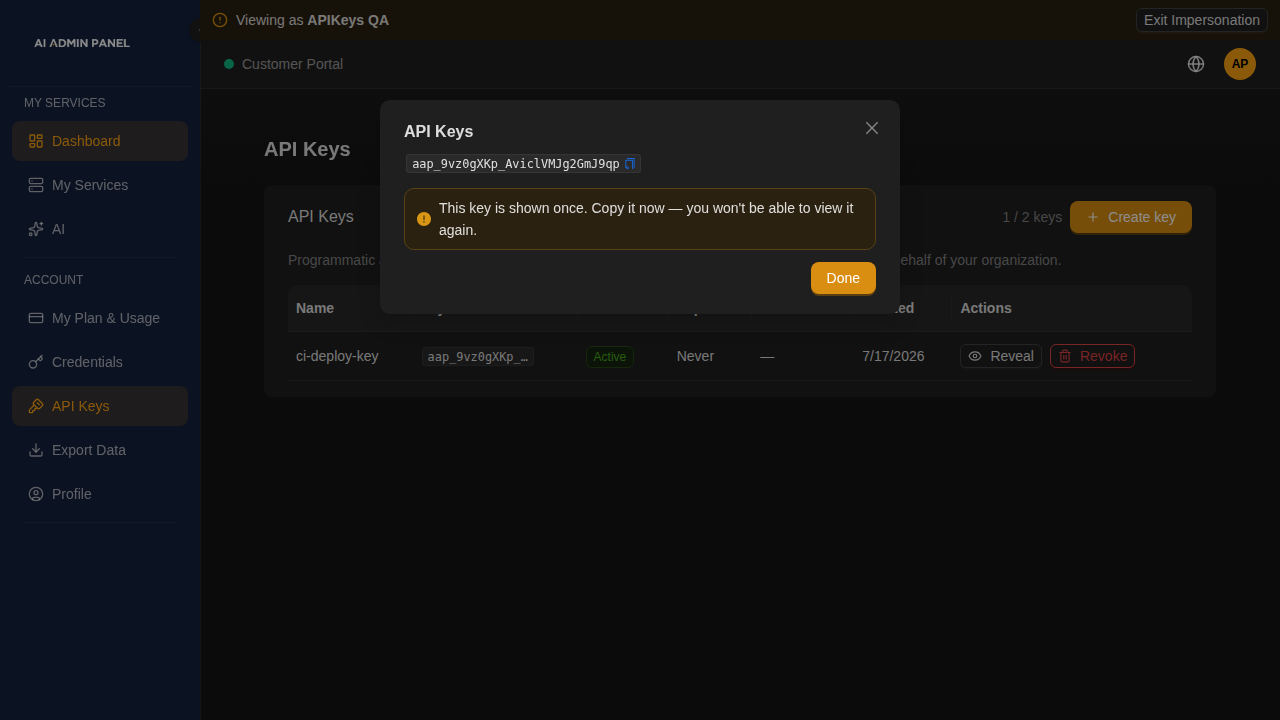Reveal the ci-deploy-key key
This screenshot has width=1280, height=720.
click(x=1001, y=356)
